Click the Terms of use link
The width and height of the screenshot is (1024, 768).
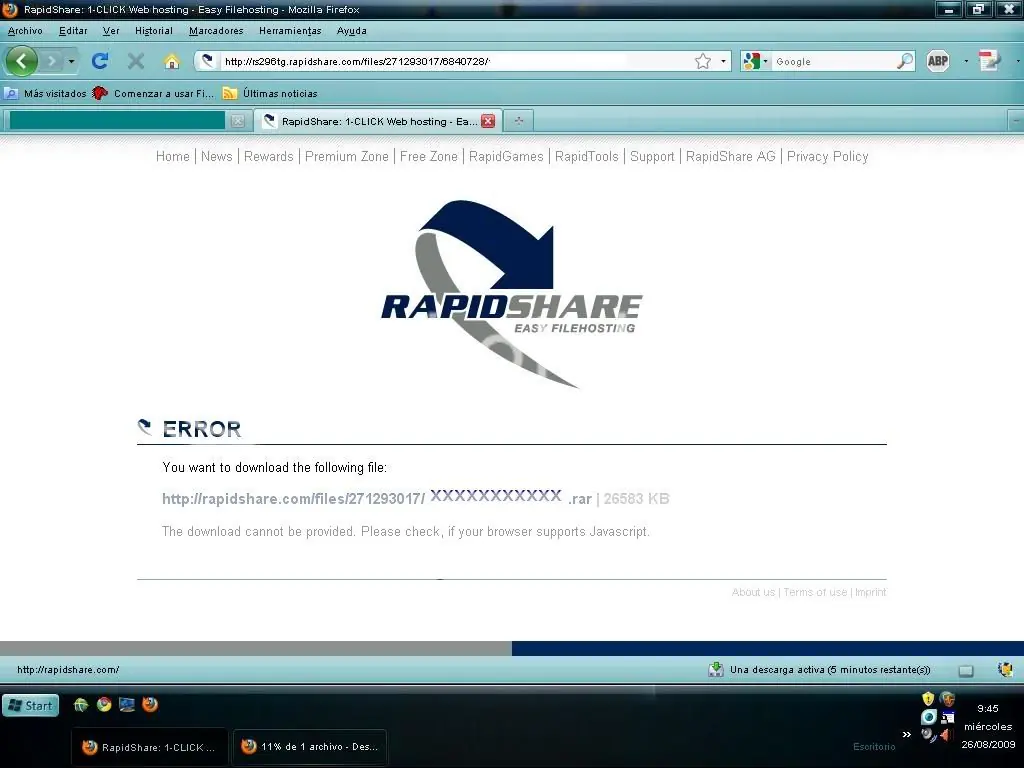[814, 592]
